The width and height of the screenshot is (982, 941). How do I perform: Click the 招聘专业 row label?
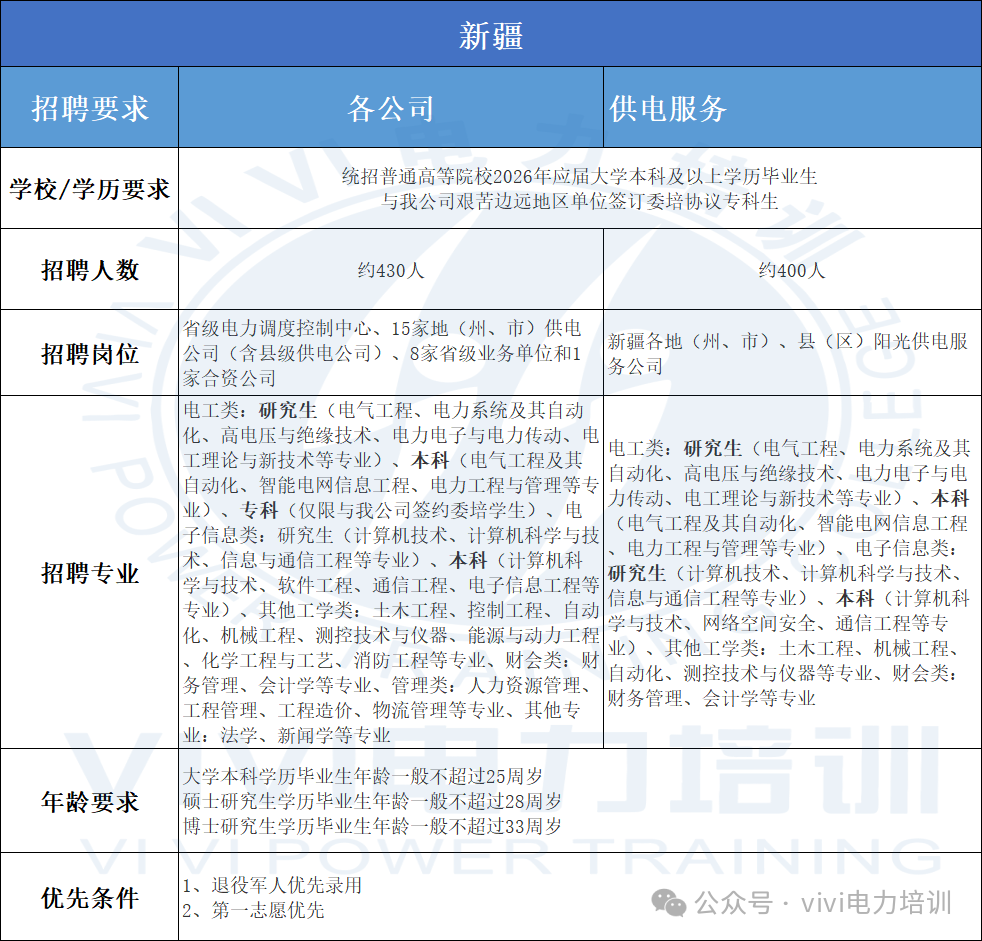tap(90, 573)
